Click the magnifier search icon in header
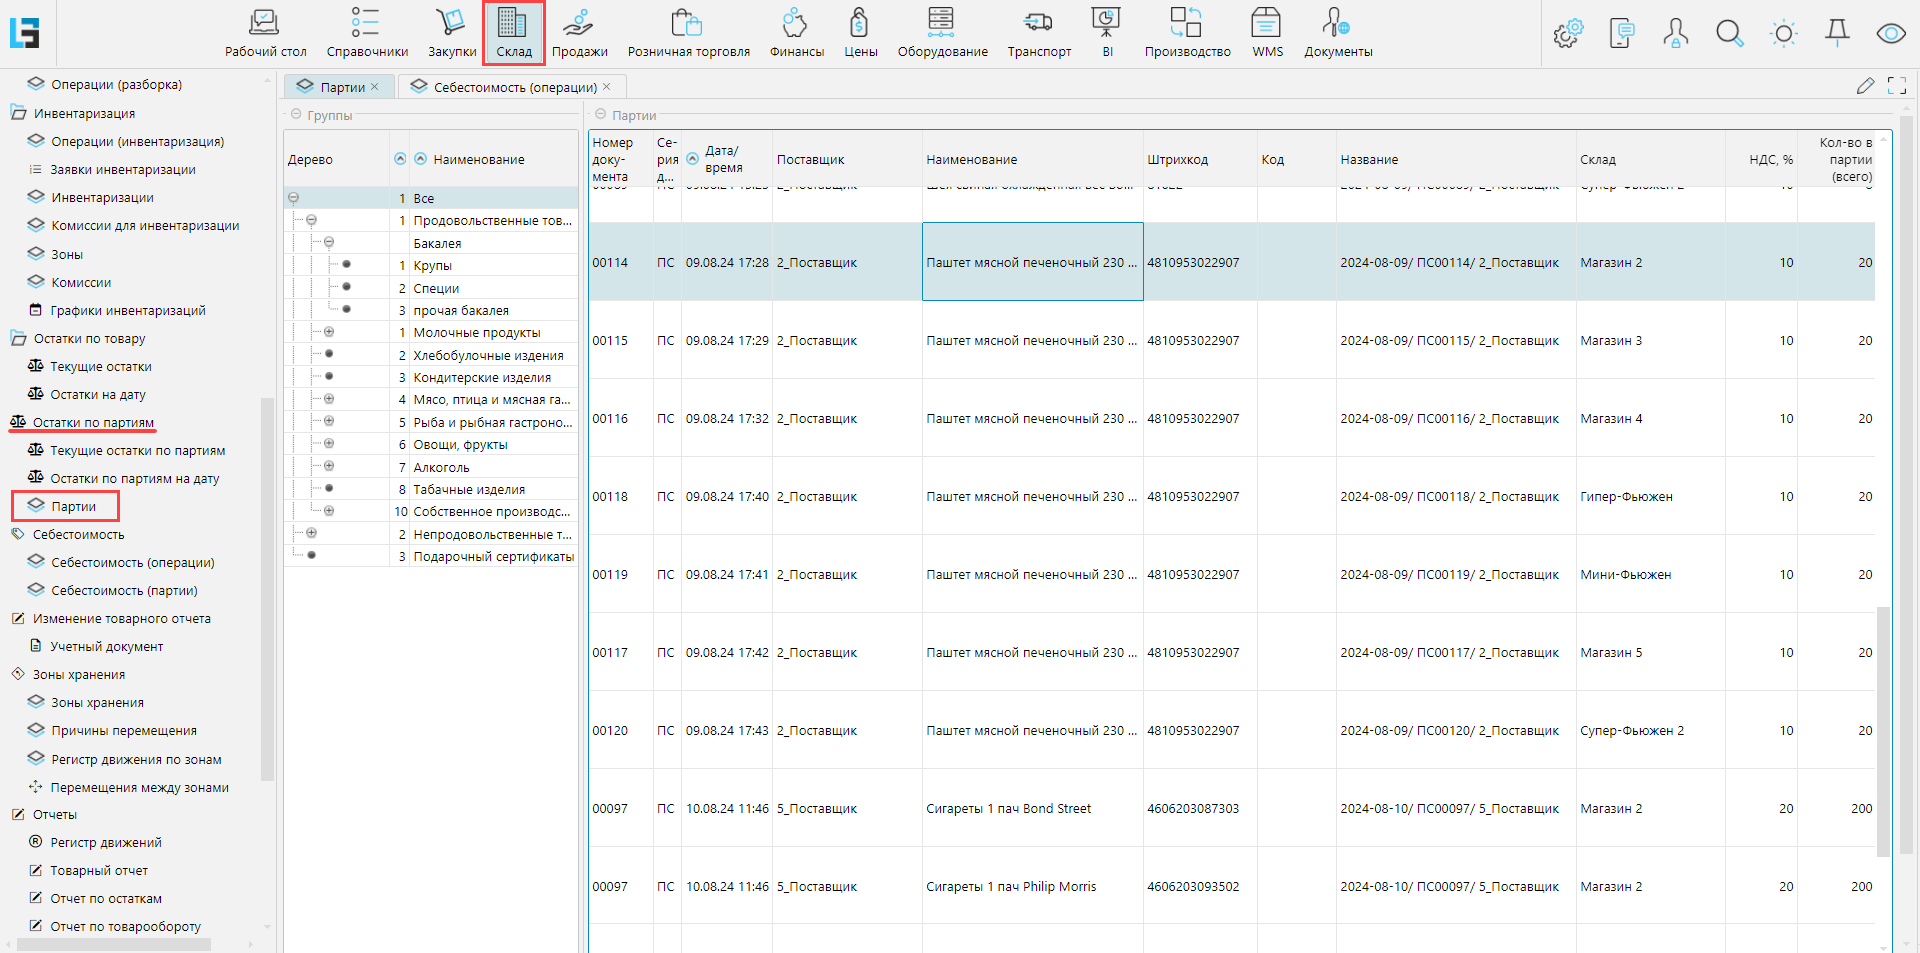The image size is (1920, 953). click(1729, 34)
